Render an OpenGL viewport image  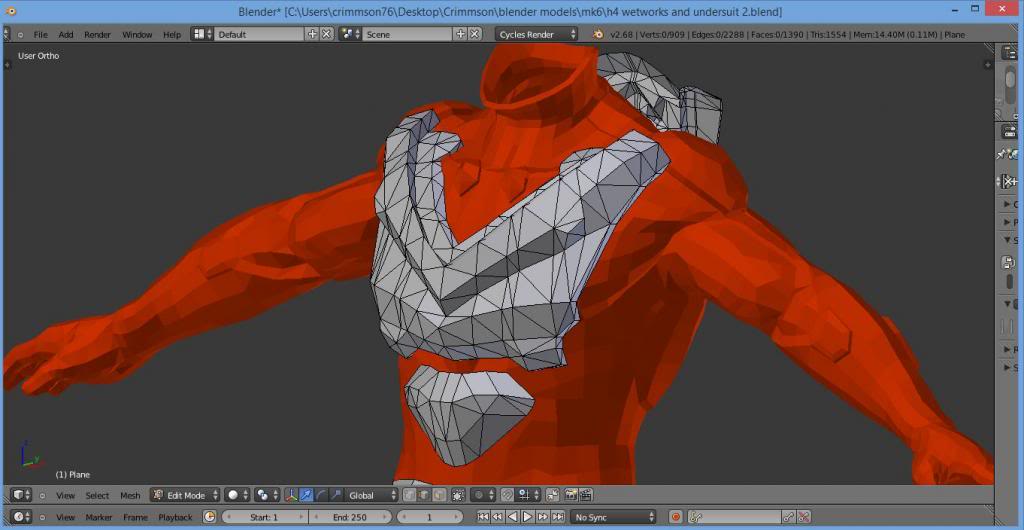coord(570,495)
